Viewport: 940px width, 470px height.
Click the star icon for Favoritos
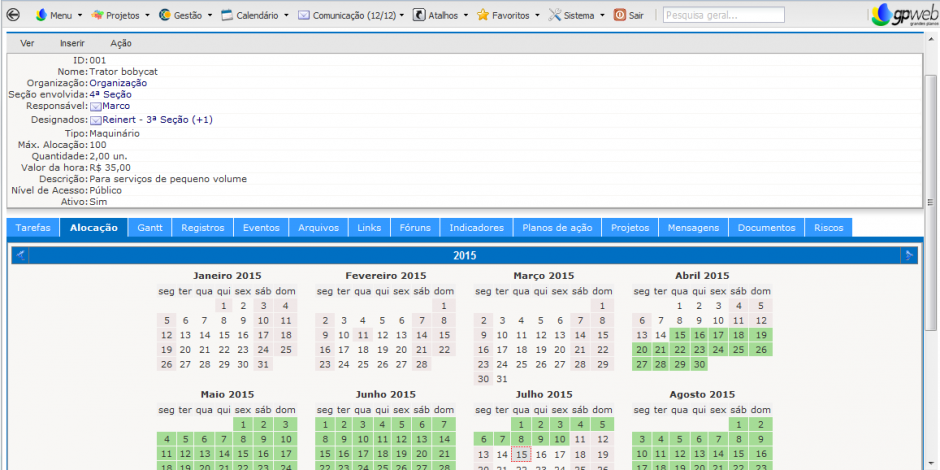[x=483, y=15]
